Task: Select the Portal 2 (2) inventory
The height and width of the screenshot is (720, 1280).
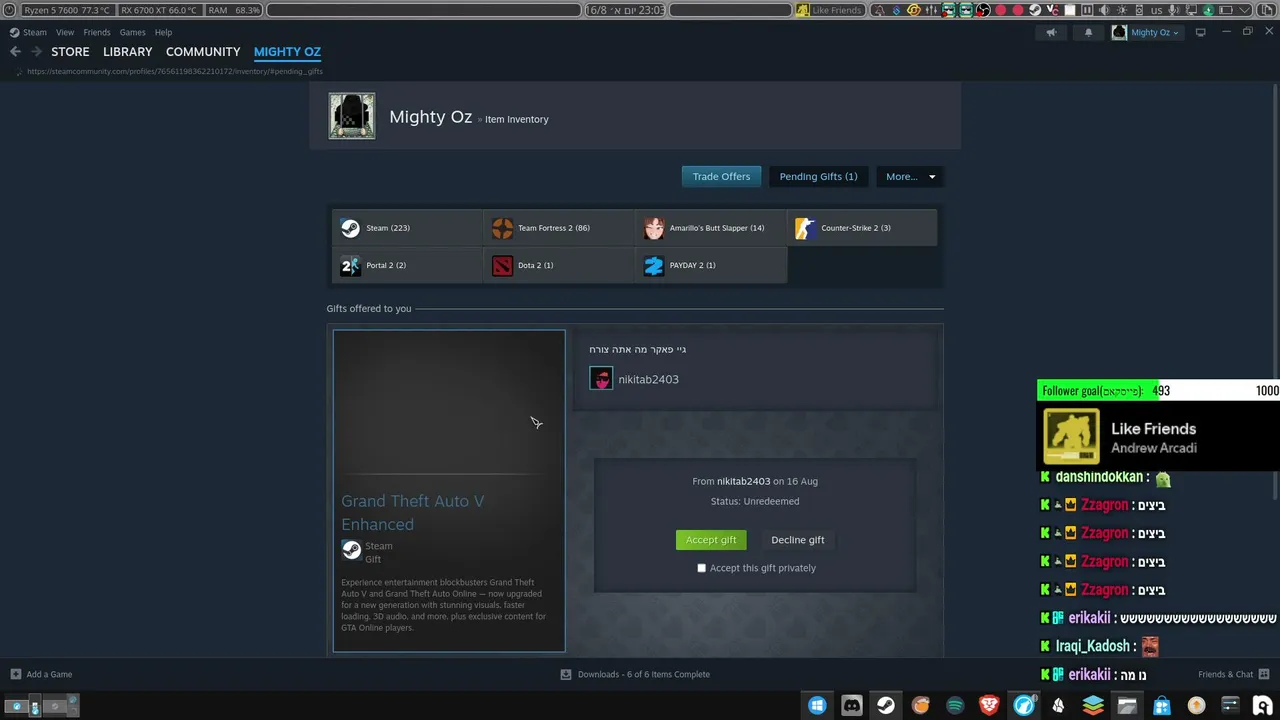Action: [x=407, y=265]
